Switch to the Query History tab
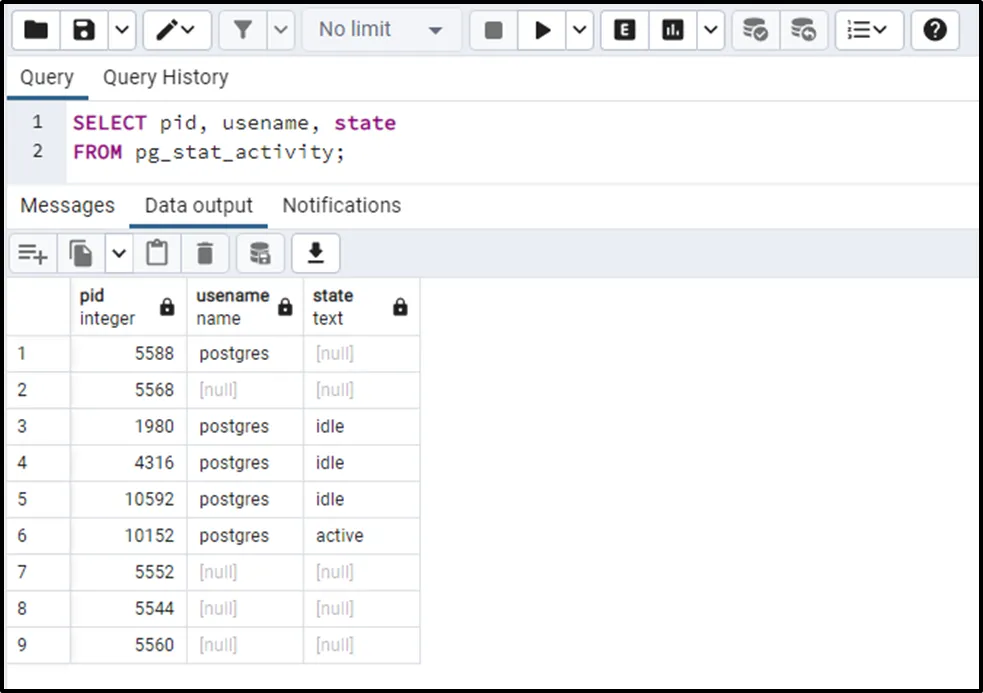This screenshot has height=693, width=983. coord(165,77)
